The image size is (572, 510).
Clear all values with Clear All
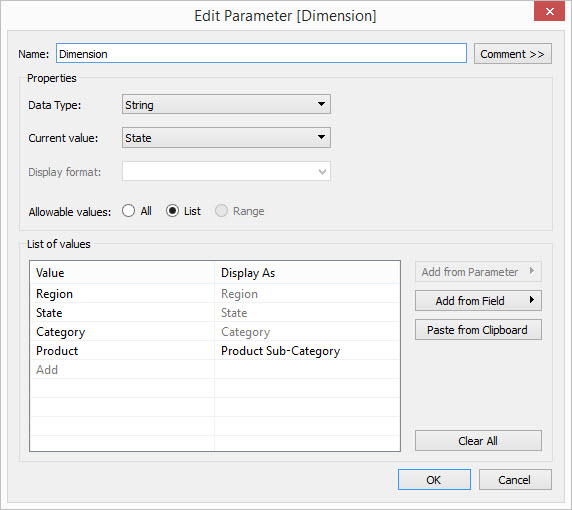pos(478,441)
